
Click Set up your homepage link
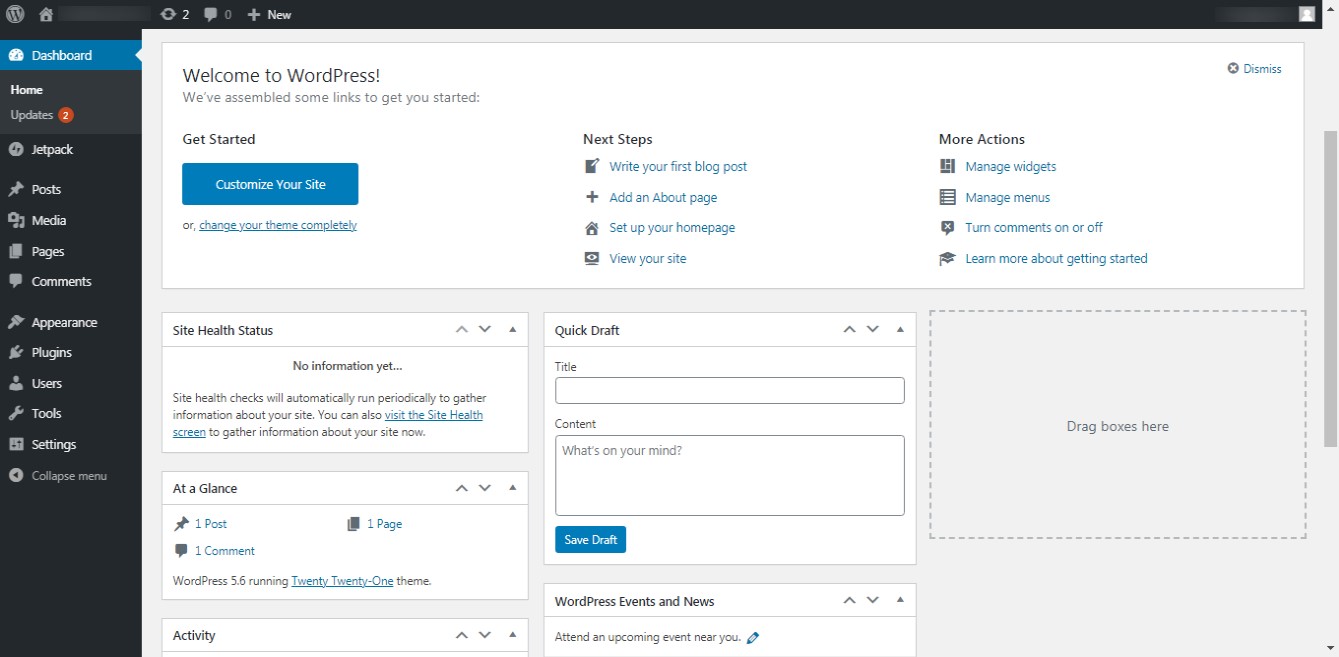[x=672, y=227]
